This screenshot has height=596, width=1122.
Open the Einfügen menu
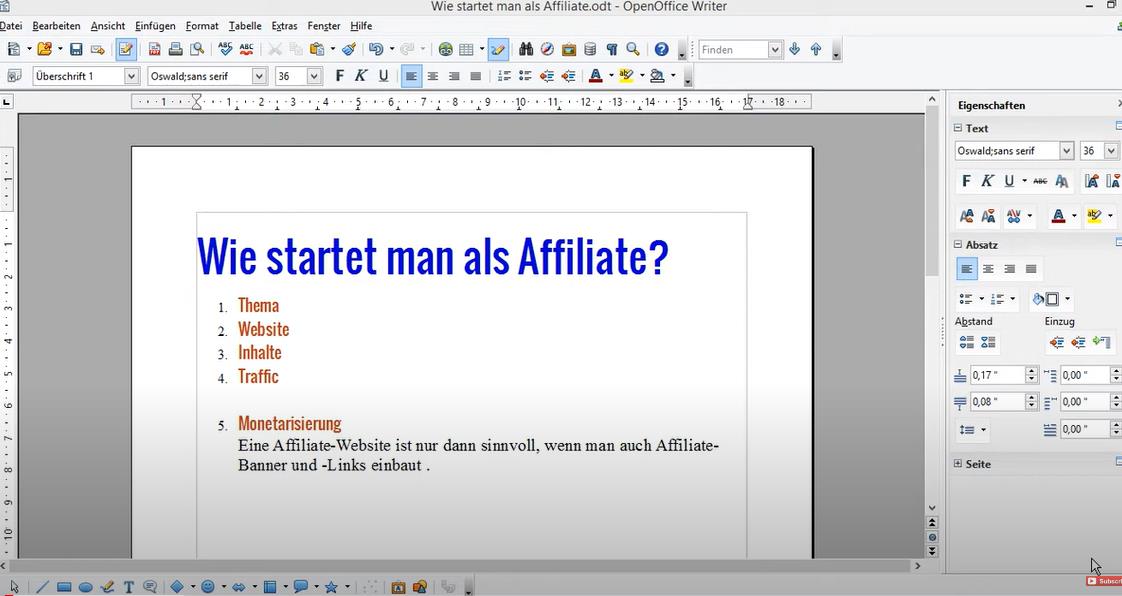pos(155,26)
